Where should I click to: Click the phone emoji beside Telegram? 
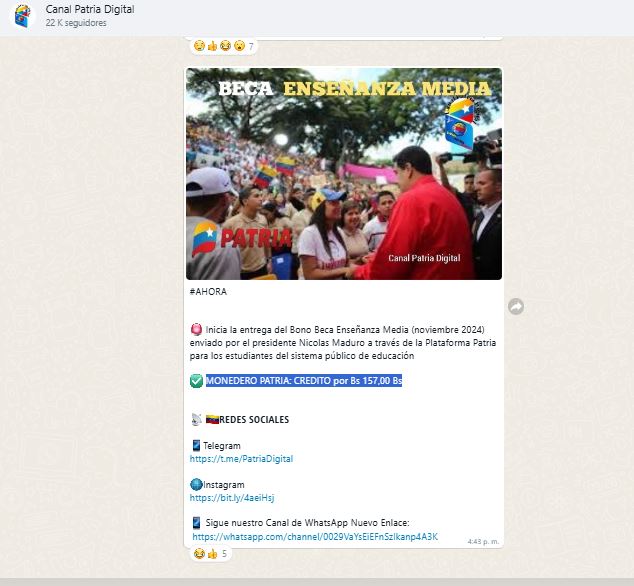click(196, 445)
